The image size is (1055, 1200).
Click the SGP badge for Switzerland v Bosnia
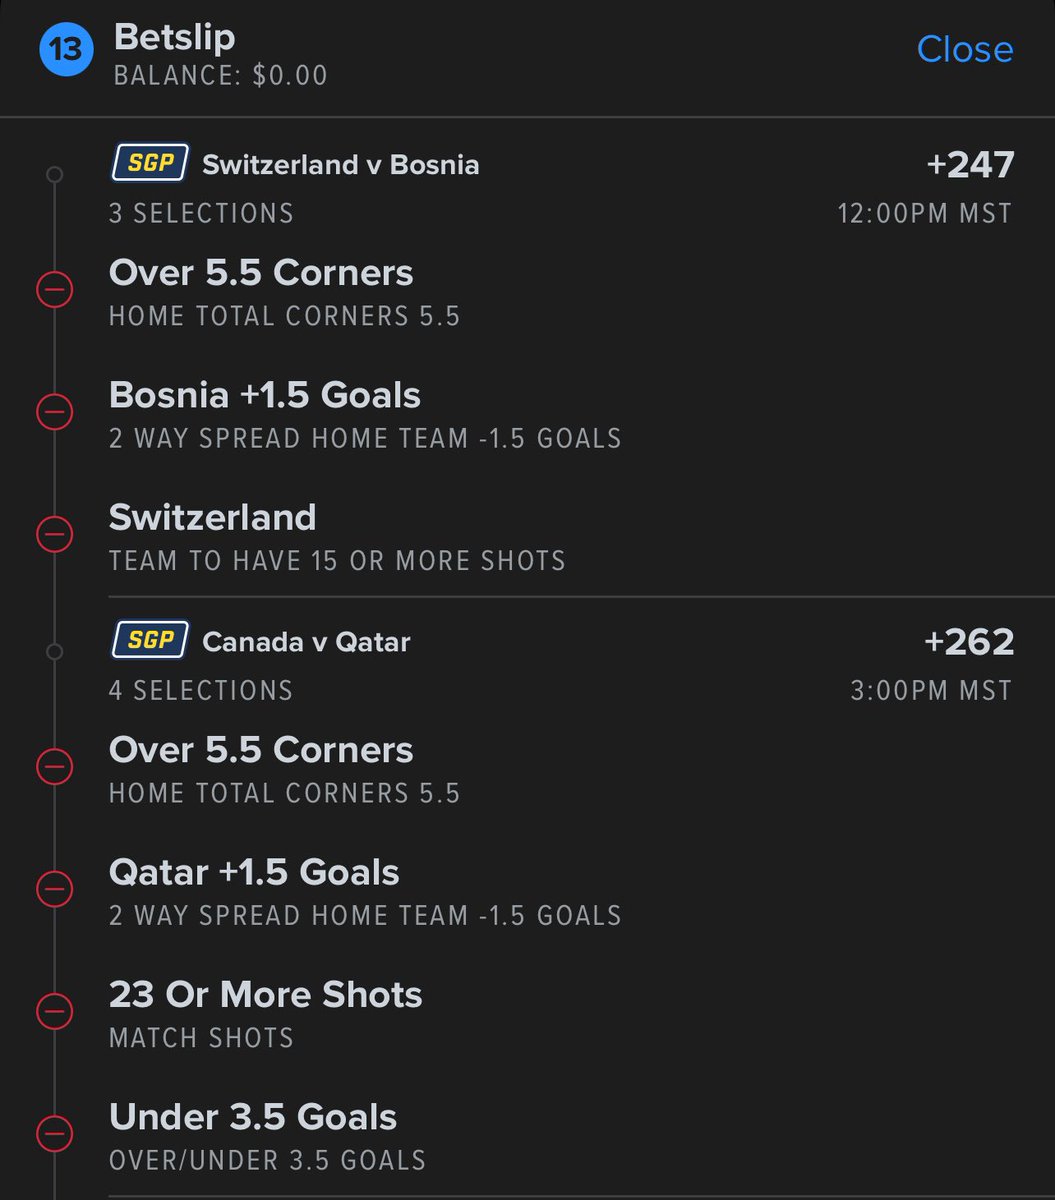coord(149,163)
